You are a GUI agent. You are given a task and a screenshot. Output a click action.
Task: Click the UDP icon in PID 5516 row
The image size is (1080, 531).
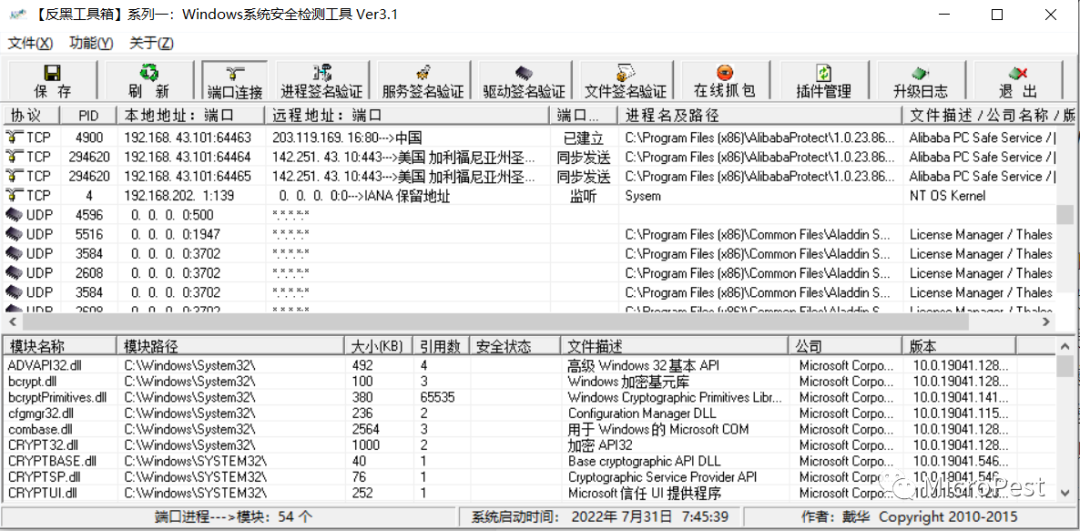[x=14, y=234]
